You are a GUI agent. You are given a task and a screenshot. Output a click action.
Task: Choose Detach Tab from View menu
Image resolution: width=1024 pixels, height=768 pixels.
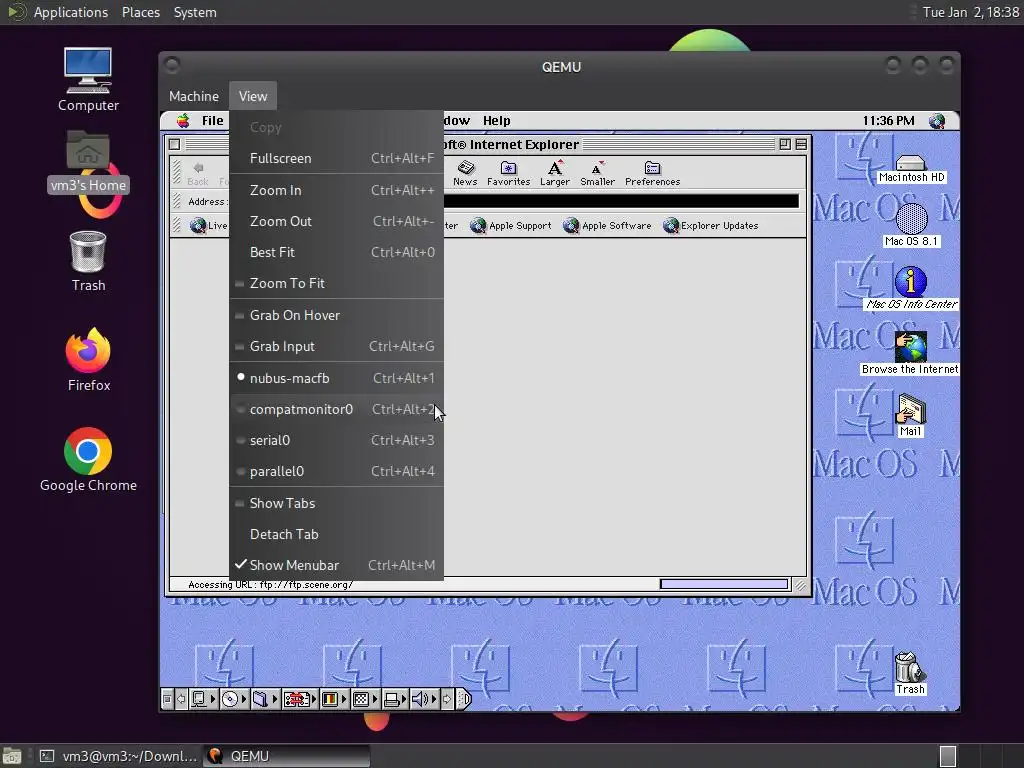tap(336, 534)
